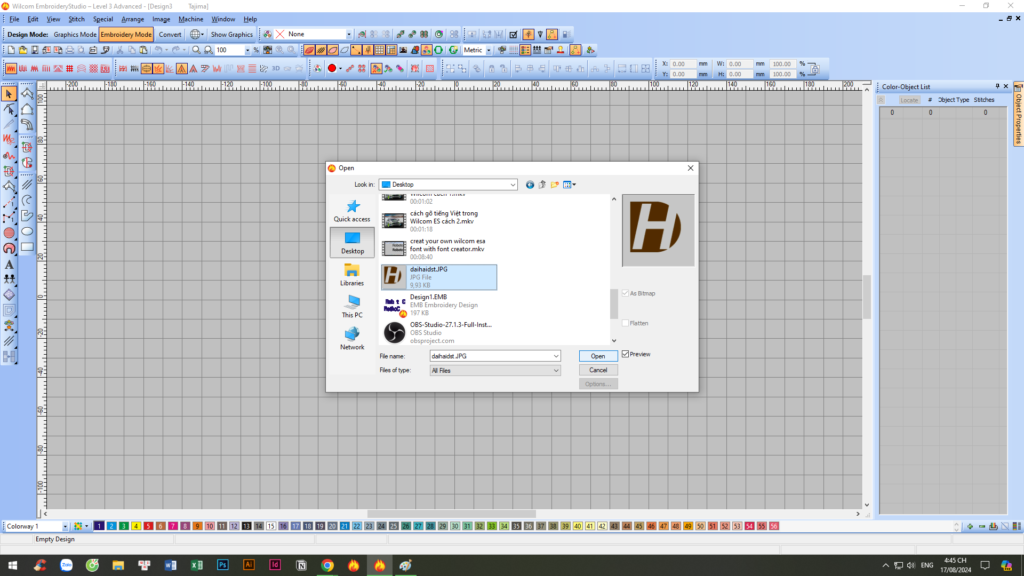This screenshot has height=576, width=1024.
Task: Click the Open folder icon in the toolbar
Action: pyautogui.click(x=23, y=50)
